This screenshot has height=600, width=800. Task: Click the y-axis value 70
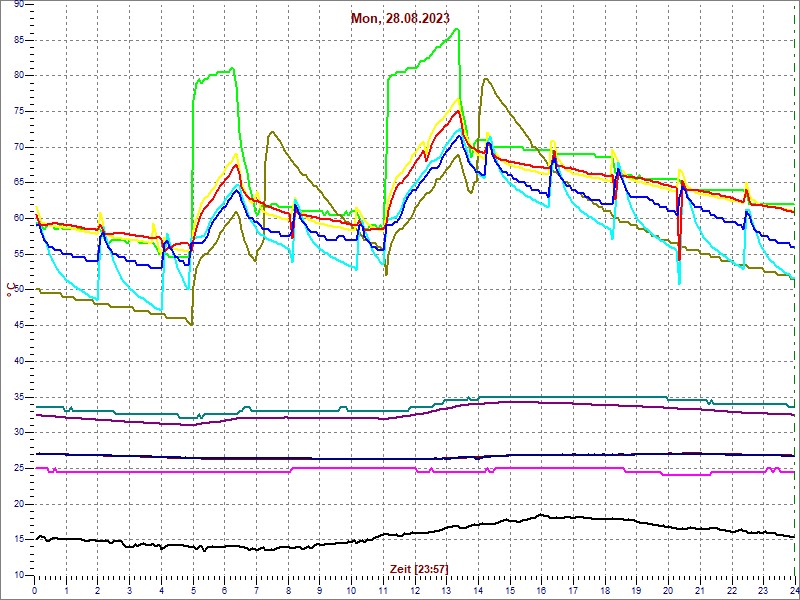[19, 147]
